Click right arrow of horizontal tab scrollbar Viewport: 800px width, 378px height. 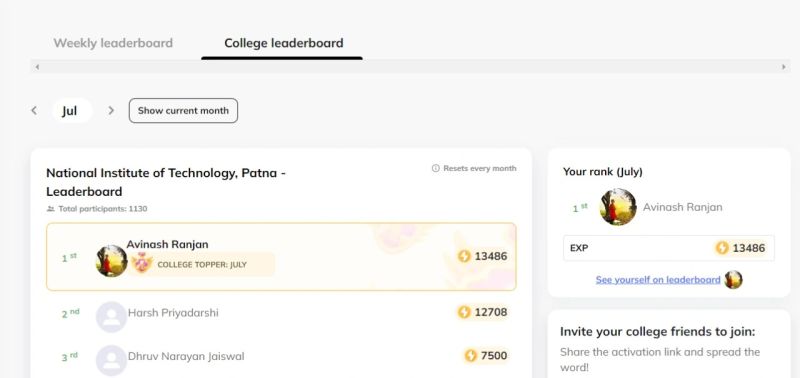[784, 66]
